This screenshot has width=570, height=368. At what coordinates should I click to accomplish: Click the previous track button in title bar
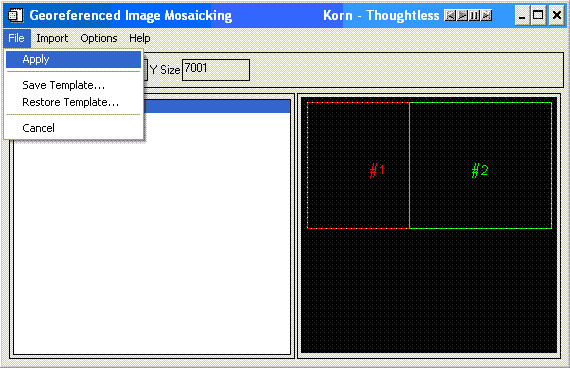click(x=450, y=15)
